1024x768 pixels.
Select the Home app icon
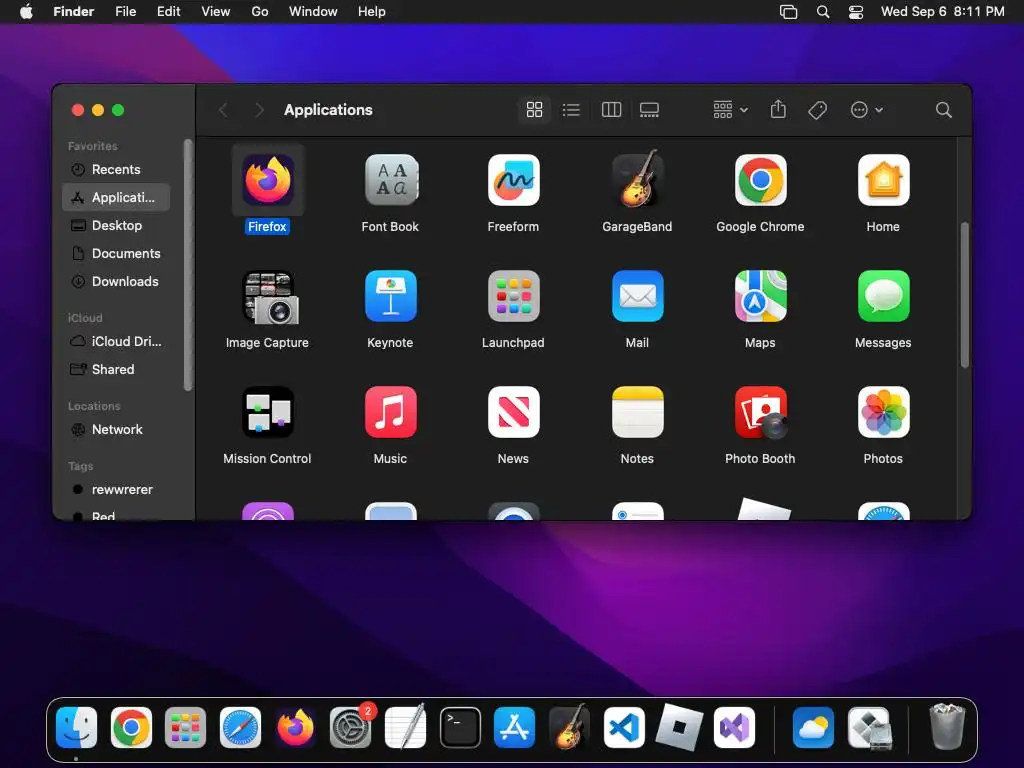pos(883,180)
